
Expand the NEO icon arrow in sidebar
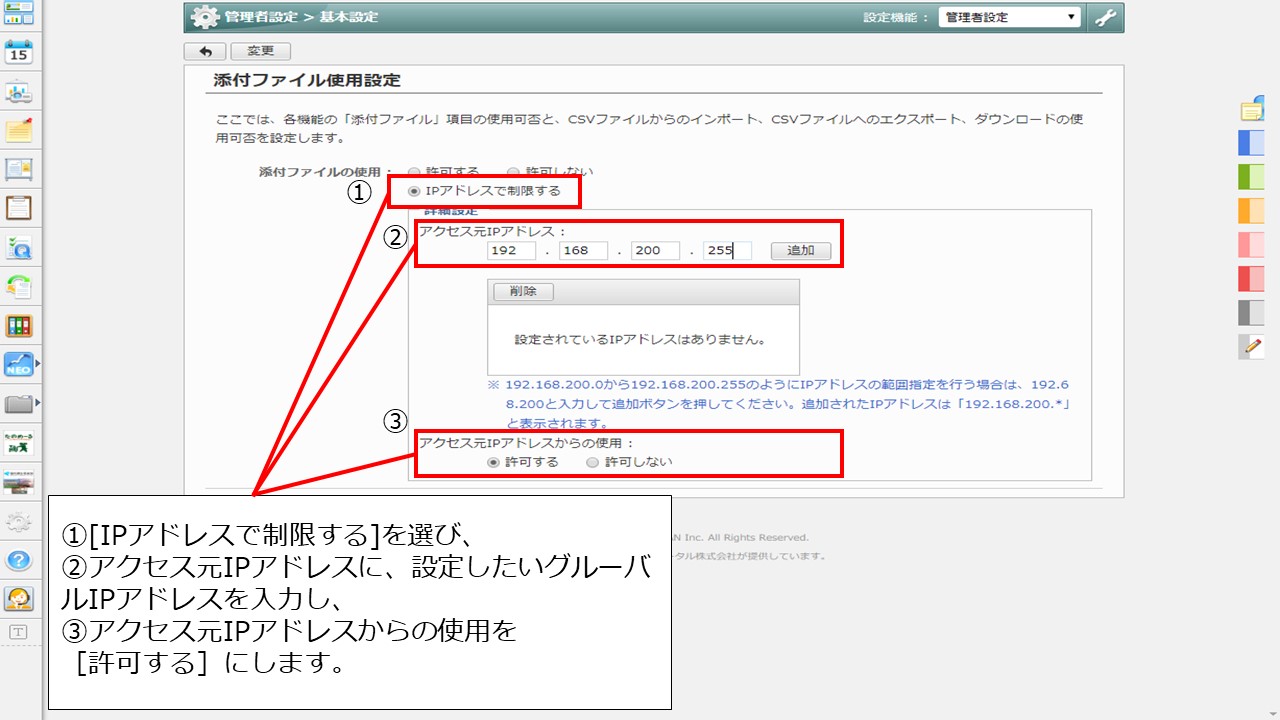click(x=39, y=365)
